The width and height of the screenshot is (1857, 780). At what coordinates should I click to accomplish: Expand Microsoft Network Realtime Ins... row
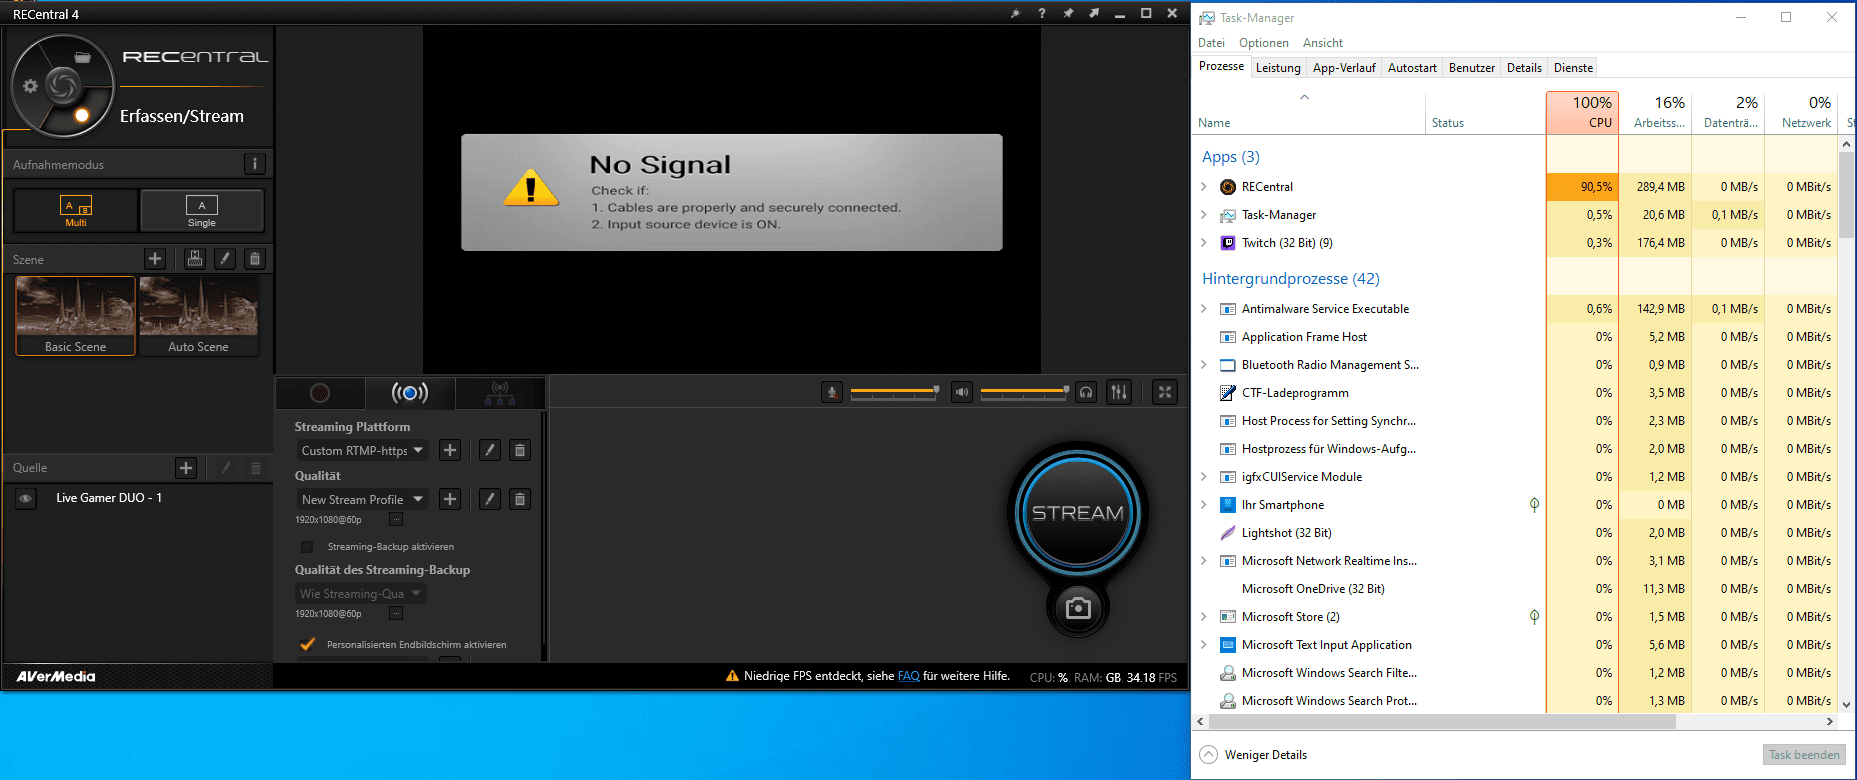(1204, 561)
